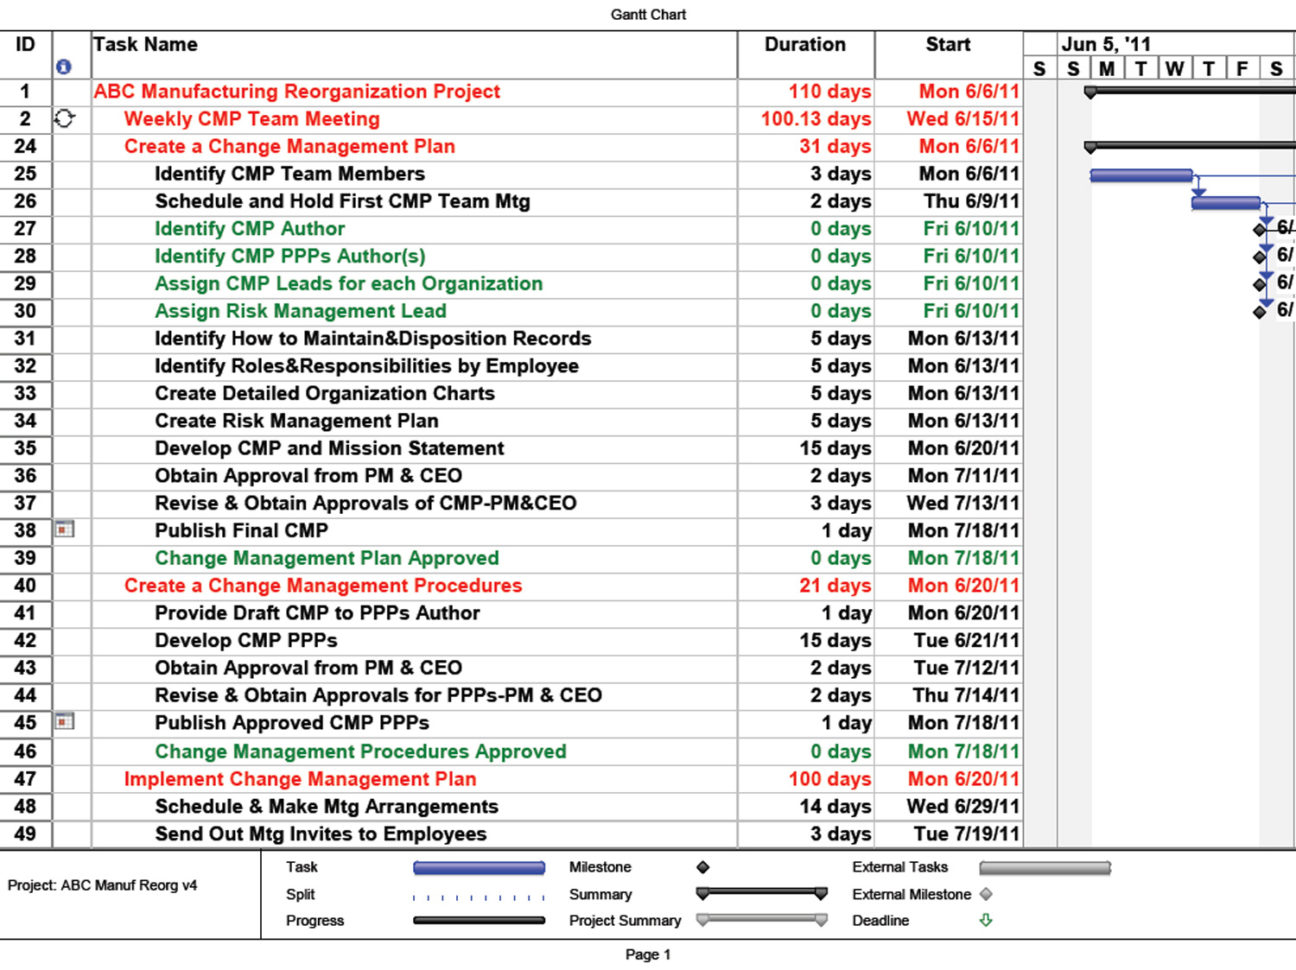Click the project summary bar on row 1
Image resolution: width=1296 pixels, height=970 pixels.
click(x=1180, y=91)
